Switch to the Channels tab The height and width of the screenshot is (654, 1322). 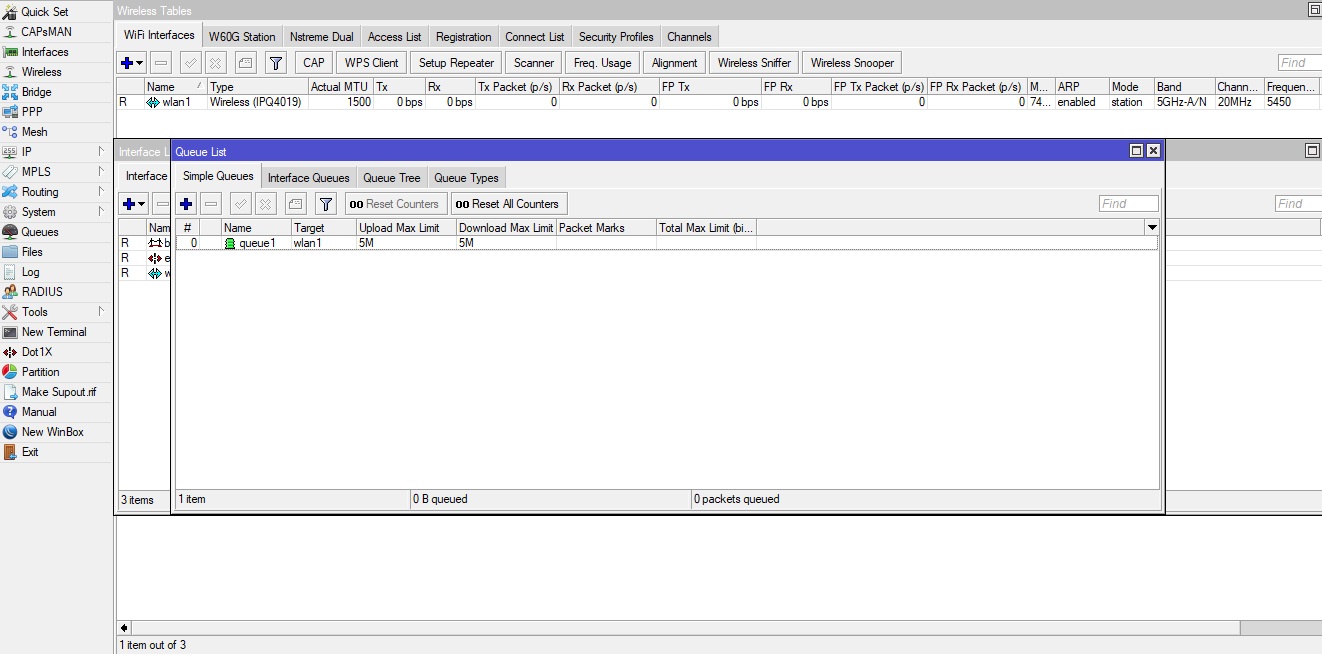[x=689, y=37]
